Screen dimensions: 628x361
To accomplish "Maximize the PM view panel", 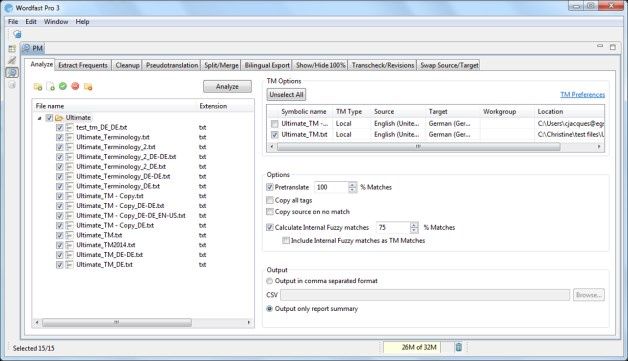I will point(613,47).
